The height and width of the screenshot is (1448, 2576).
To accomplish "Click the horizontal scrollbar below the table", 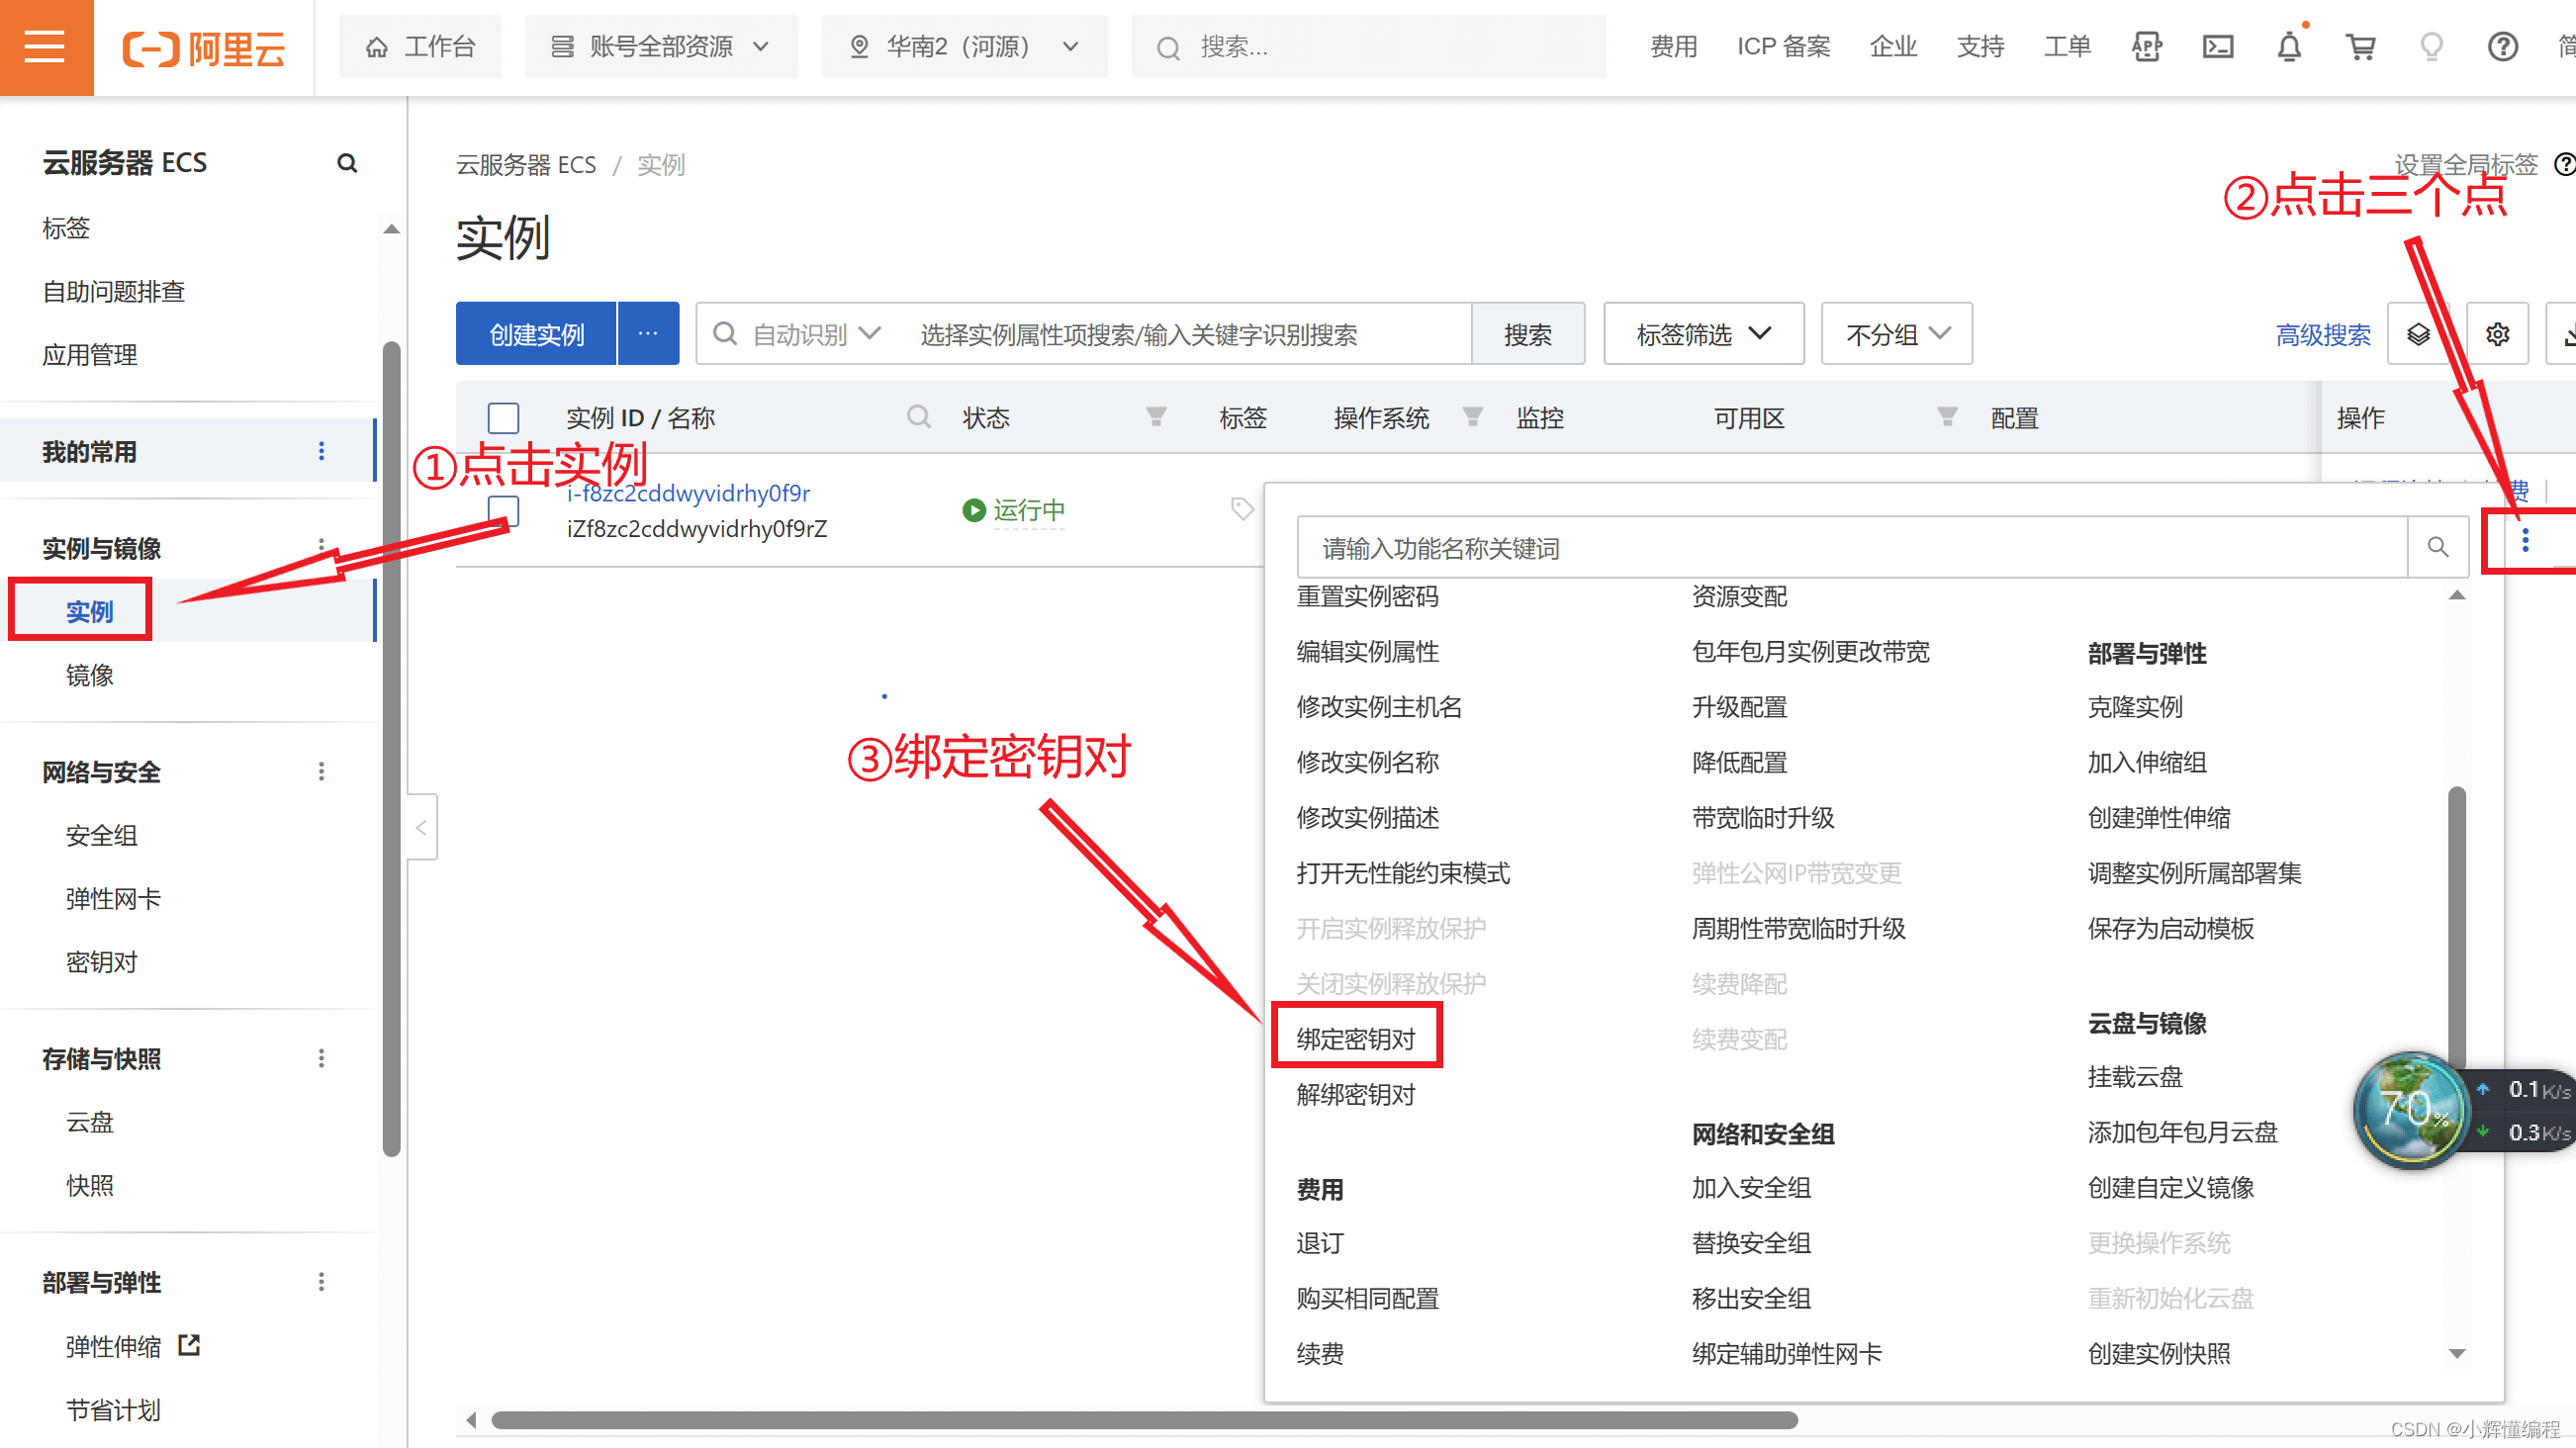I will 1144,1420.
